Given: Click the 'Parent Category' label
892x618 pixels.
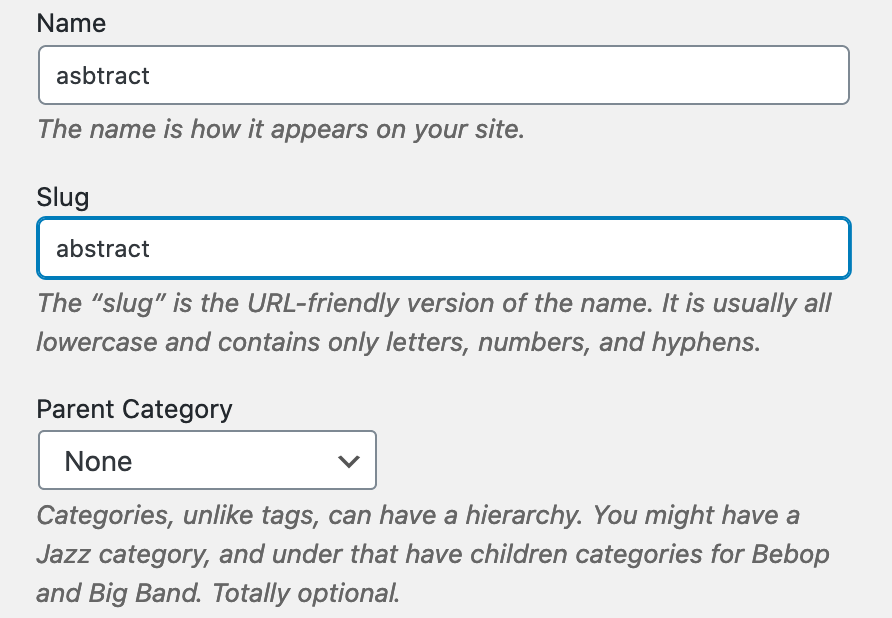Looking at the screenshot, I should click(134, 409).
